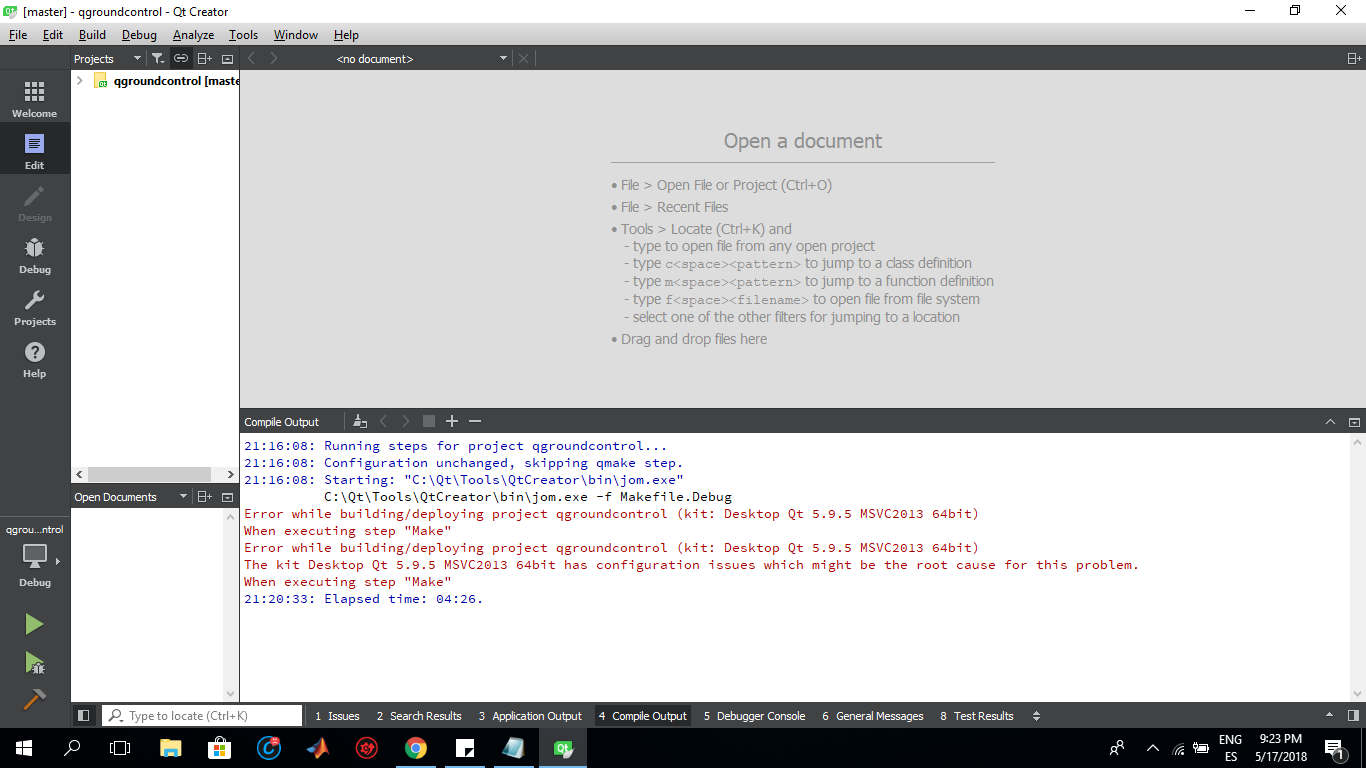Image resolution: width=1366 pixels, height=768 pixels.
Task: Toggle the left sidebar visibility
Action: tap(84, 716)
